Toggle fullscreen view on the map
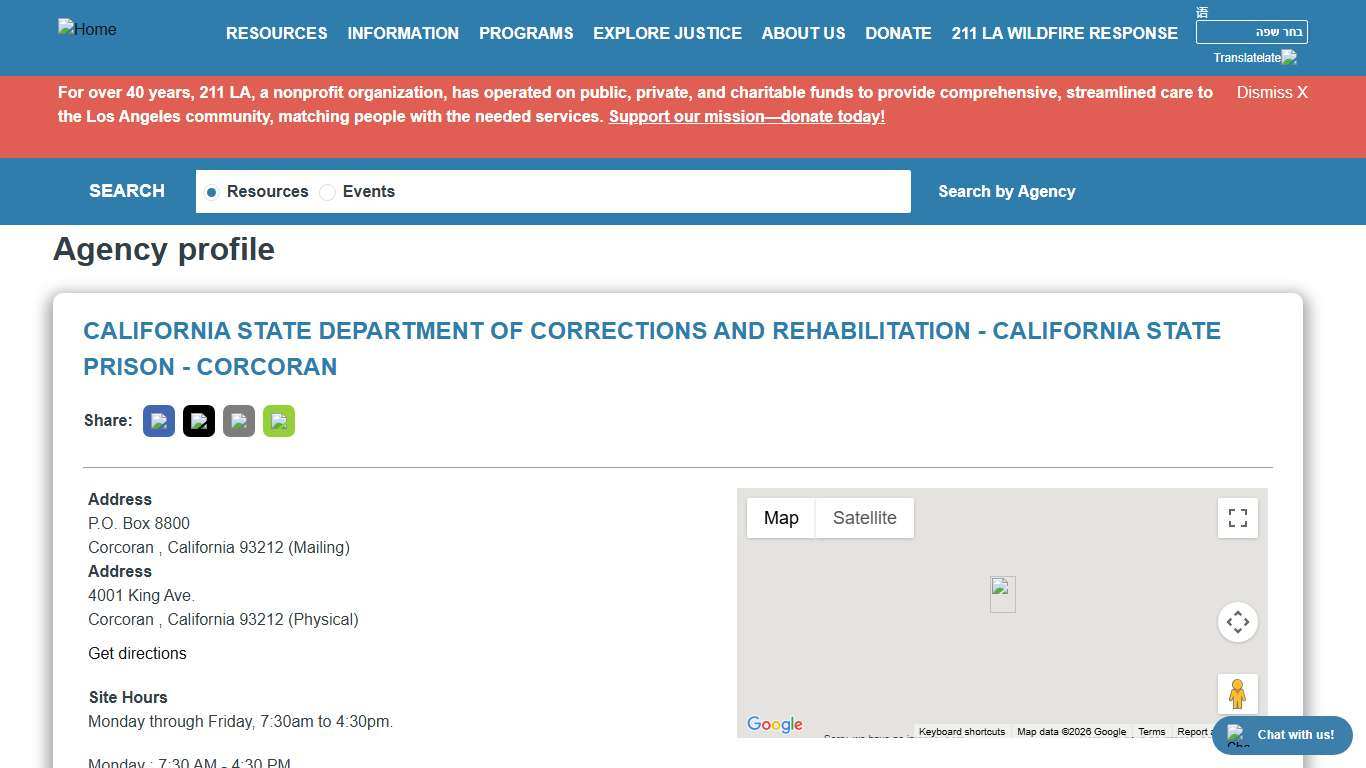Screen dimensions: 1366x768 pyautogui.click(x=1237, y=518)
